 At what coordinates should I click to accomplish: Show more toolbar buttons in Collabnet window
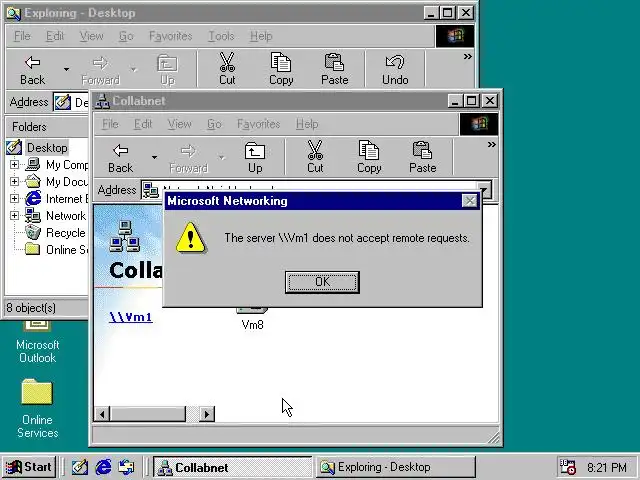click(491, 144)
